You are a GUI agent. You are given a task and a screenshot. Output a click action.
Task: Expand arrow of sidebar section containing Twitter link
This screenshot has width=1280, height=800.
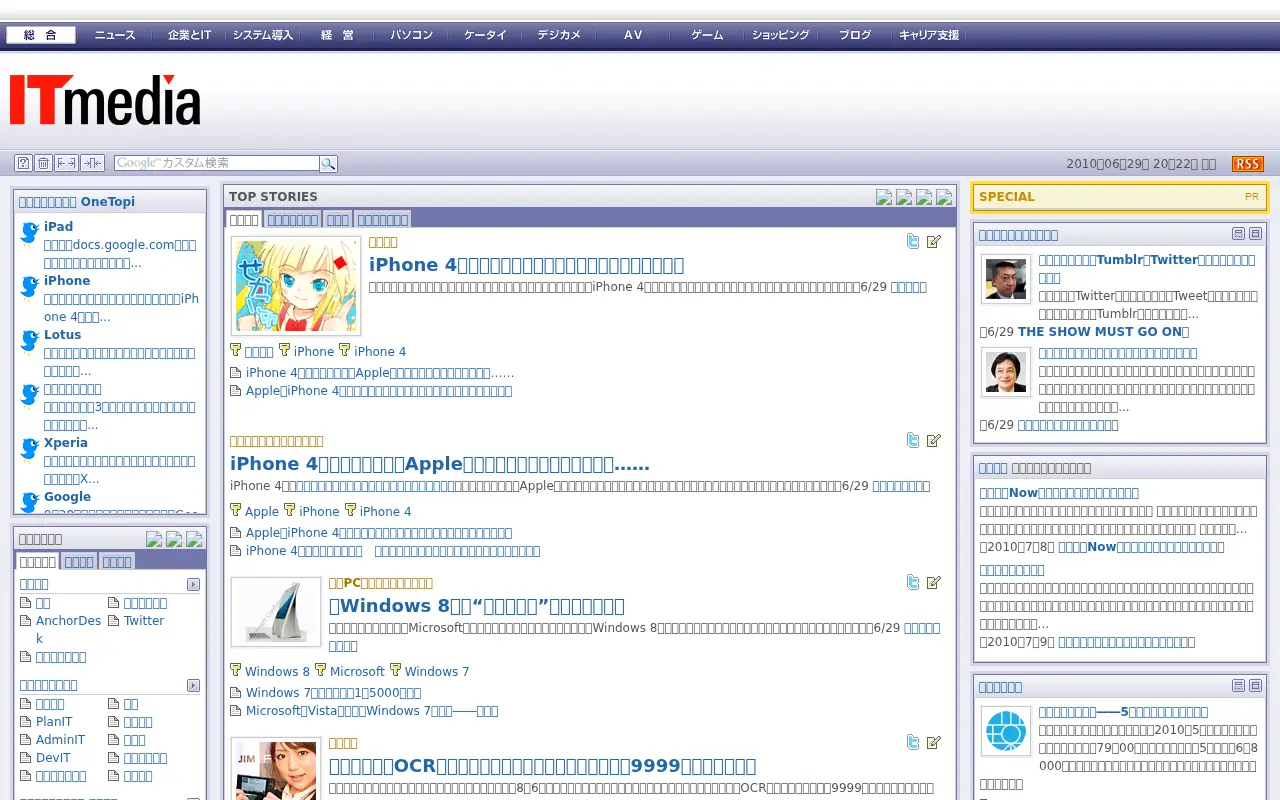[193, 584]
